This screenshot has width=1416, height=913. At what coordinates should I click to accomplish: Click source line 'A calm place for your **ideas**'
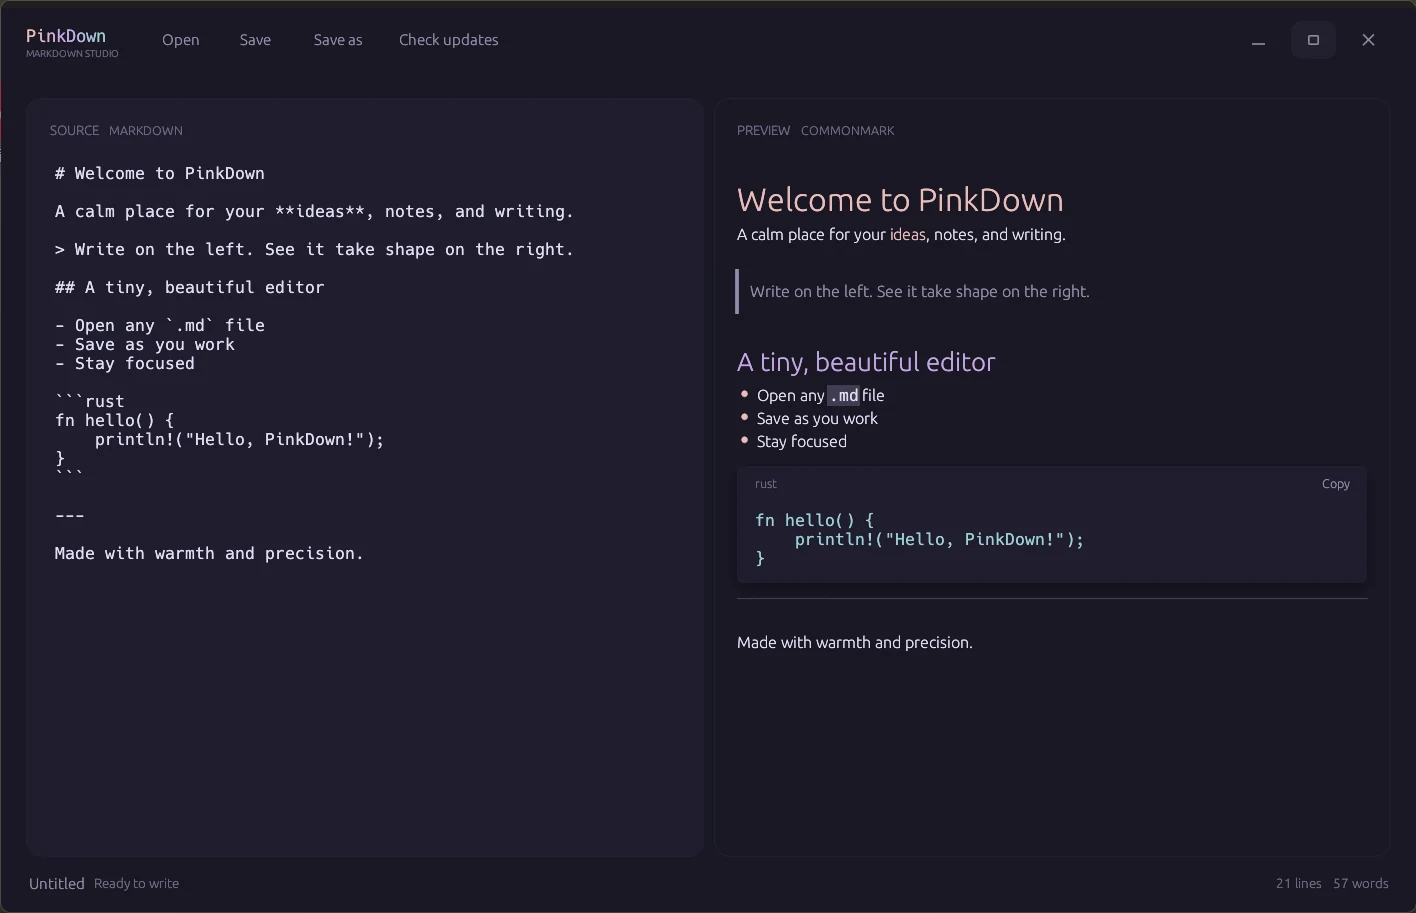[x=314, y=211]
